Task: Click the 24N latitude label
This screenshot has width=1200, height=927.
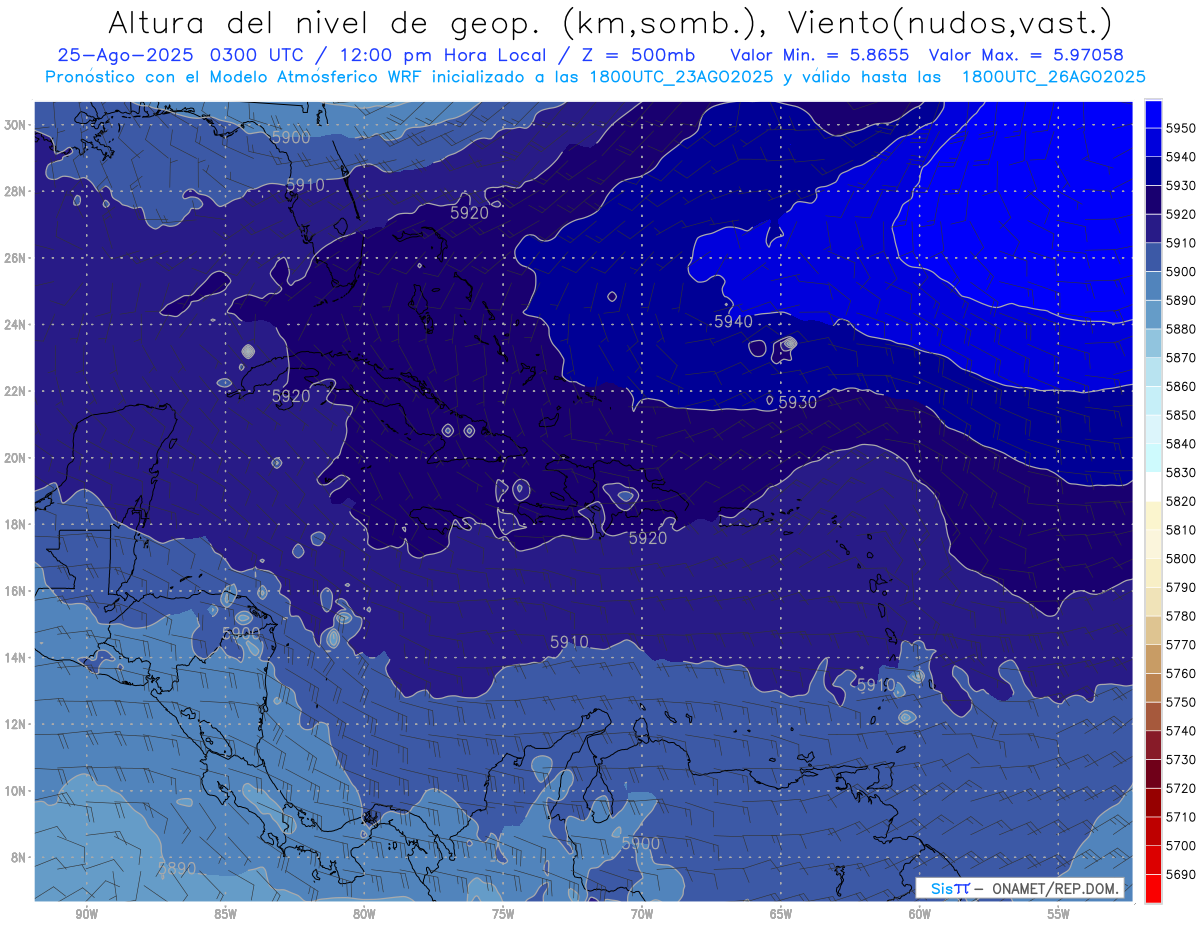Action: coord(14,325)
